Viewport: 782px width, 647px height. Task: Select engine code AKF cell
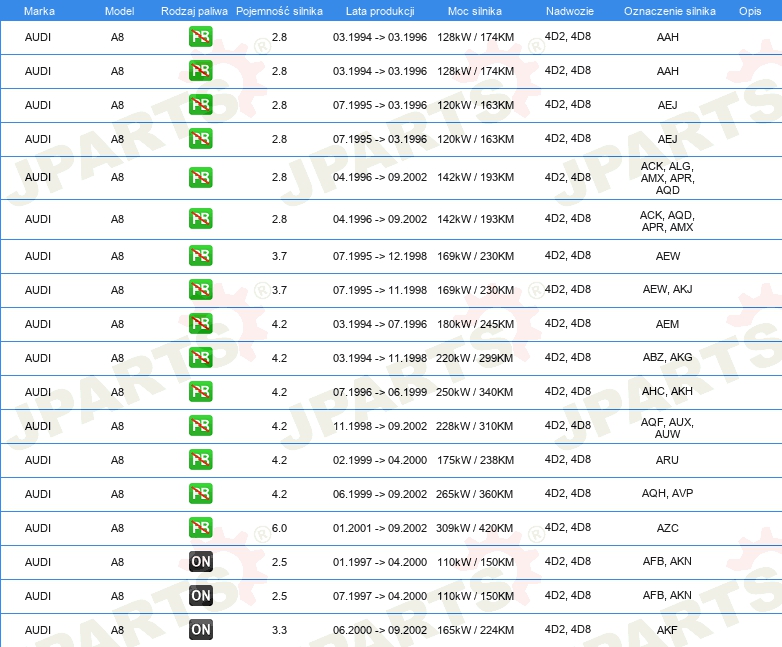pyautogui.click(x=667, y=630)
